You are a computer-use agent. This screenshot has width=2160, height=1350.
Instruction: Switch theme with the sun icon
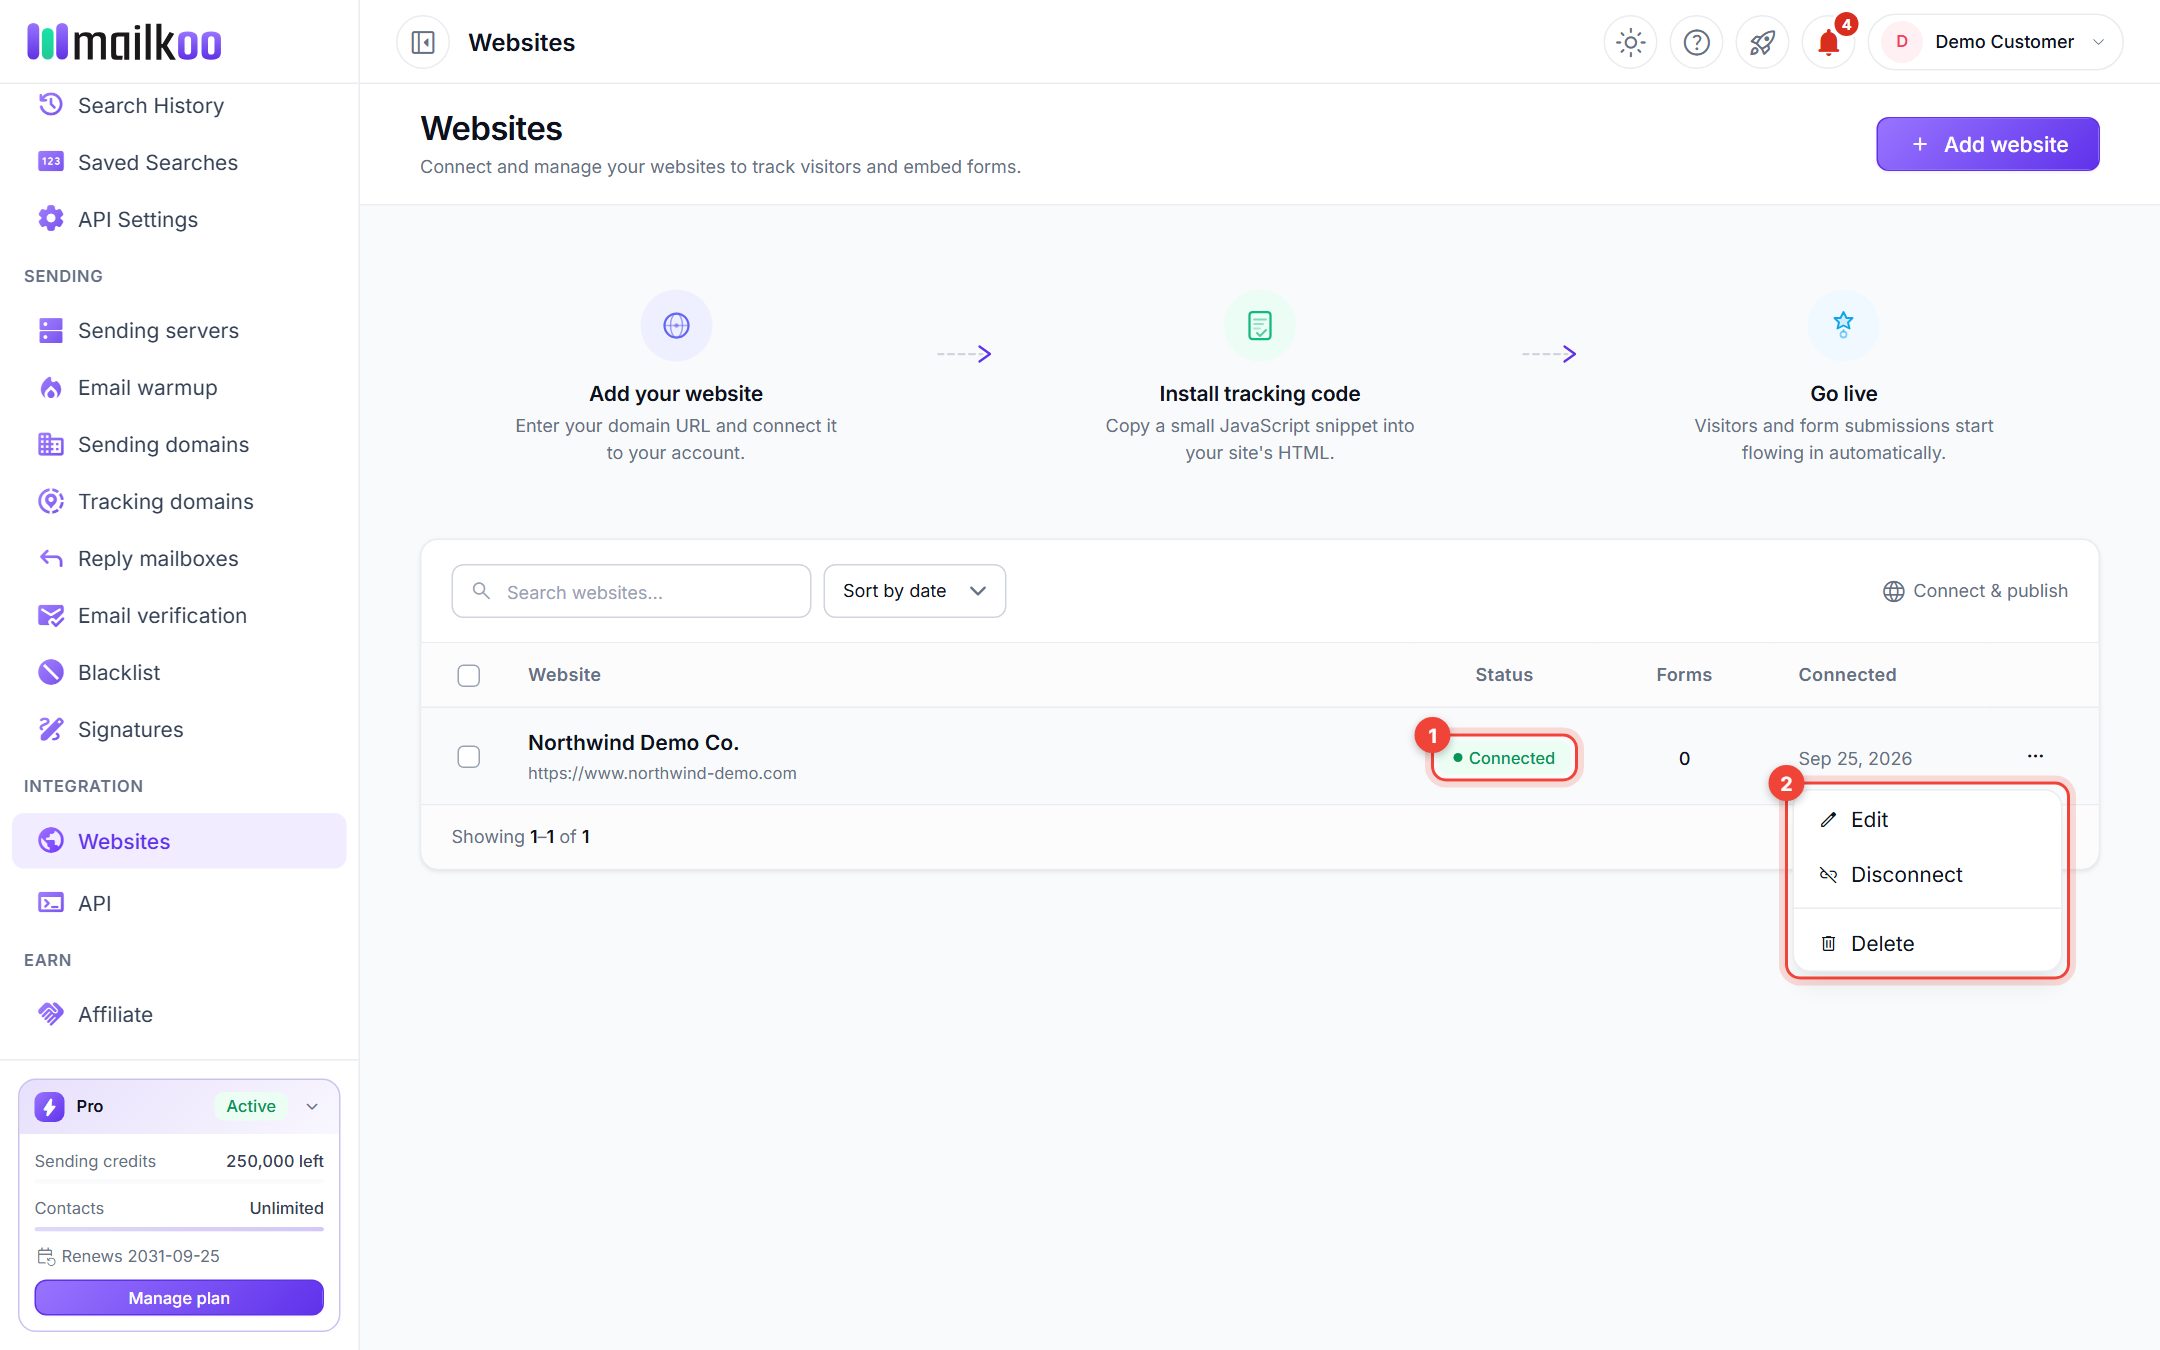[x=1630, y=42]
